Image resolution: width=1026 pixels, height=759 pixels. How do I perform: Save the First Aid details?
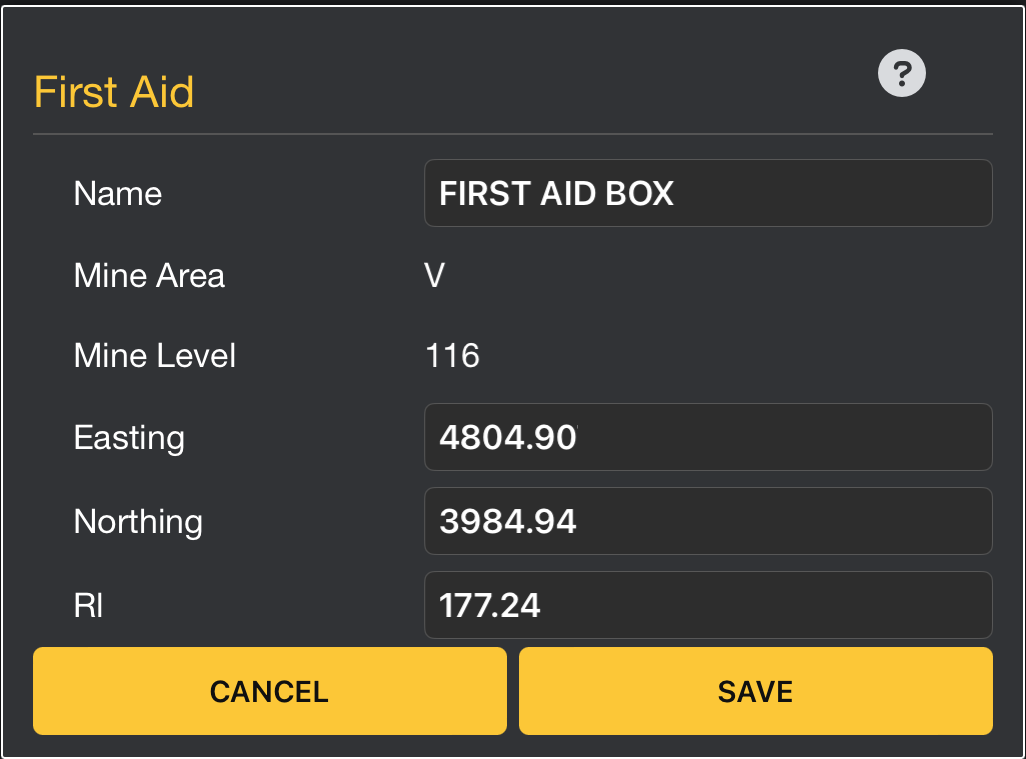point(756,691)
